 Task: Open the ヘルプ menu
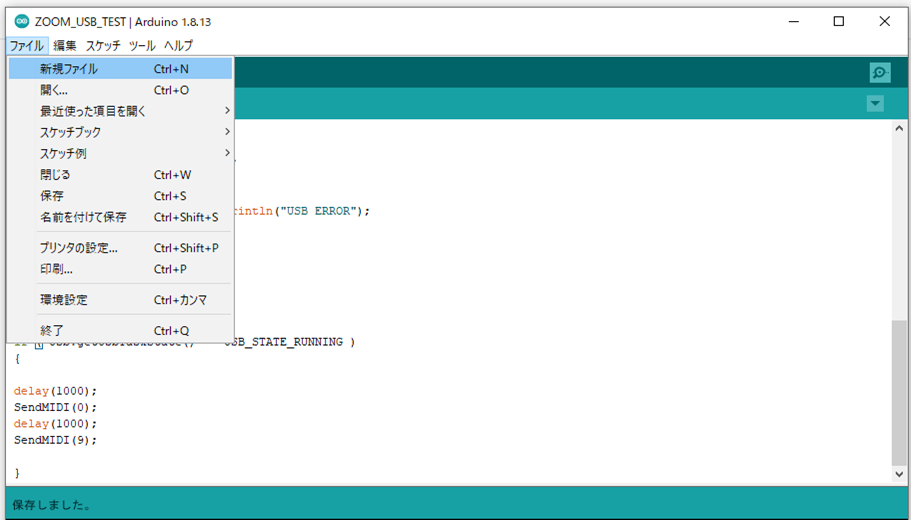pos(178,46)
